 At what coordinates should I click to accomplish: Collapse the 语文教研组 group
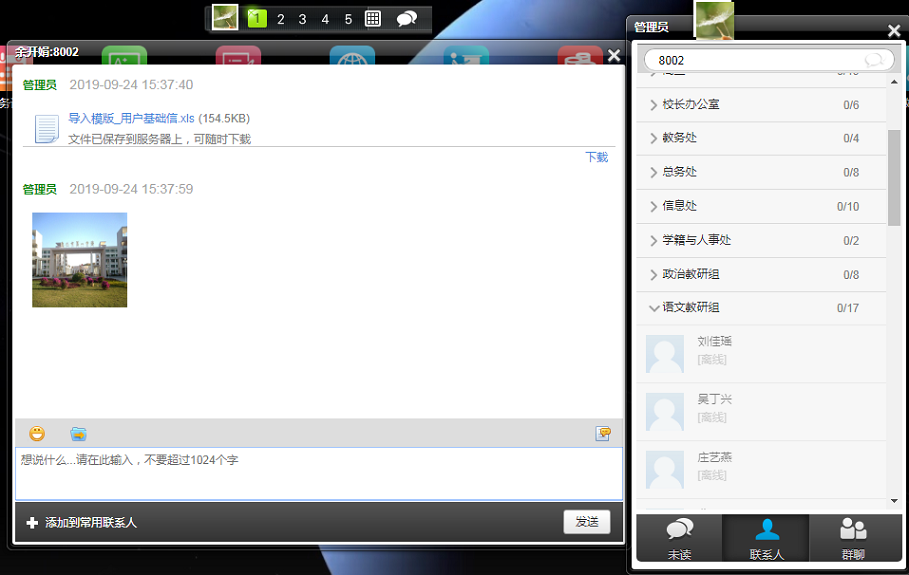pyautogui.click(x=654, y=308)
